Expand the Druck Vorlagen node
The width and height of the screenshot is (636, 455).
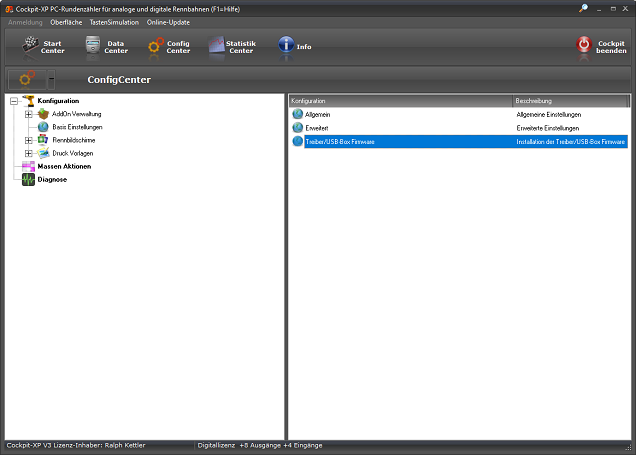(x=29, y=153)
